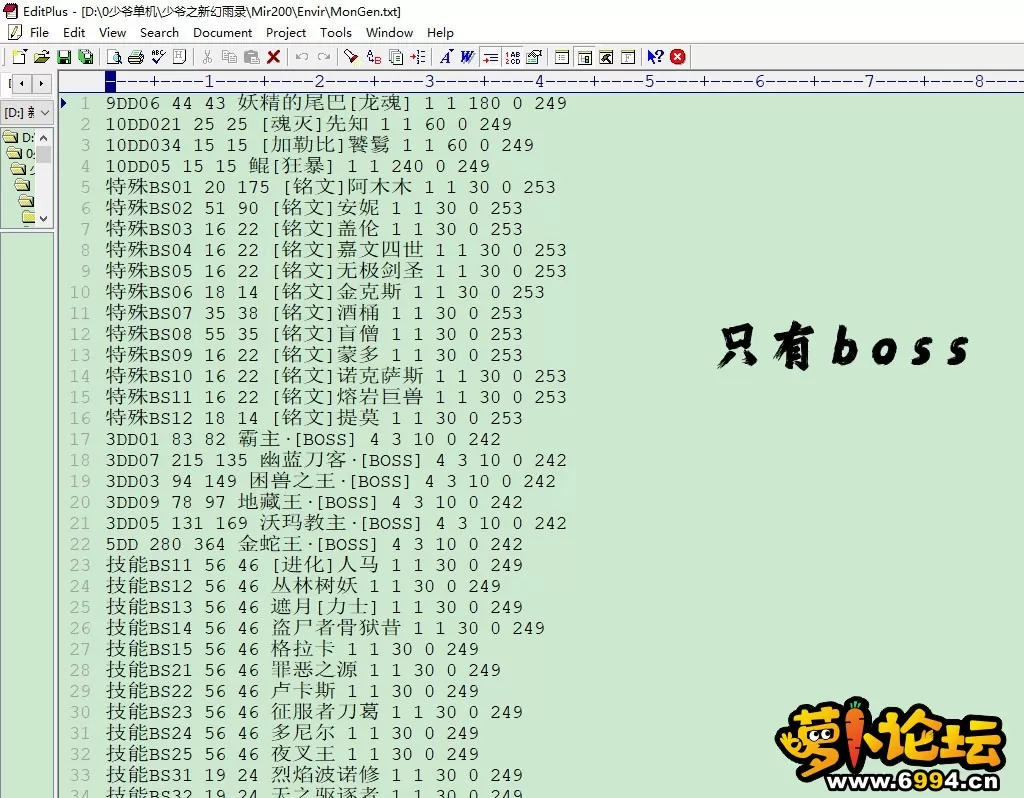Open the preferences icon with the checkmark
The height and width of the screenshot is (798, 1024).
tap(534, 57)
